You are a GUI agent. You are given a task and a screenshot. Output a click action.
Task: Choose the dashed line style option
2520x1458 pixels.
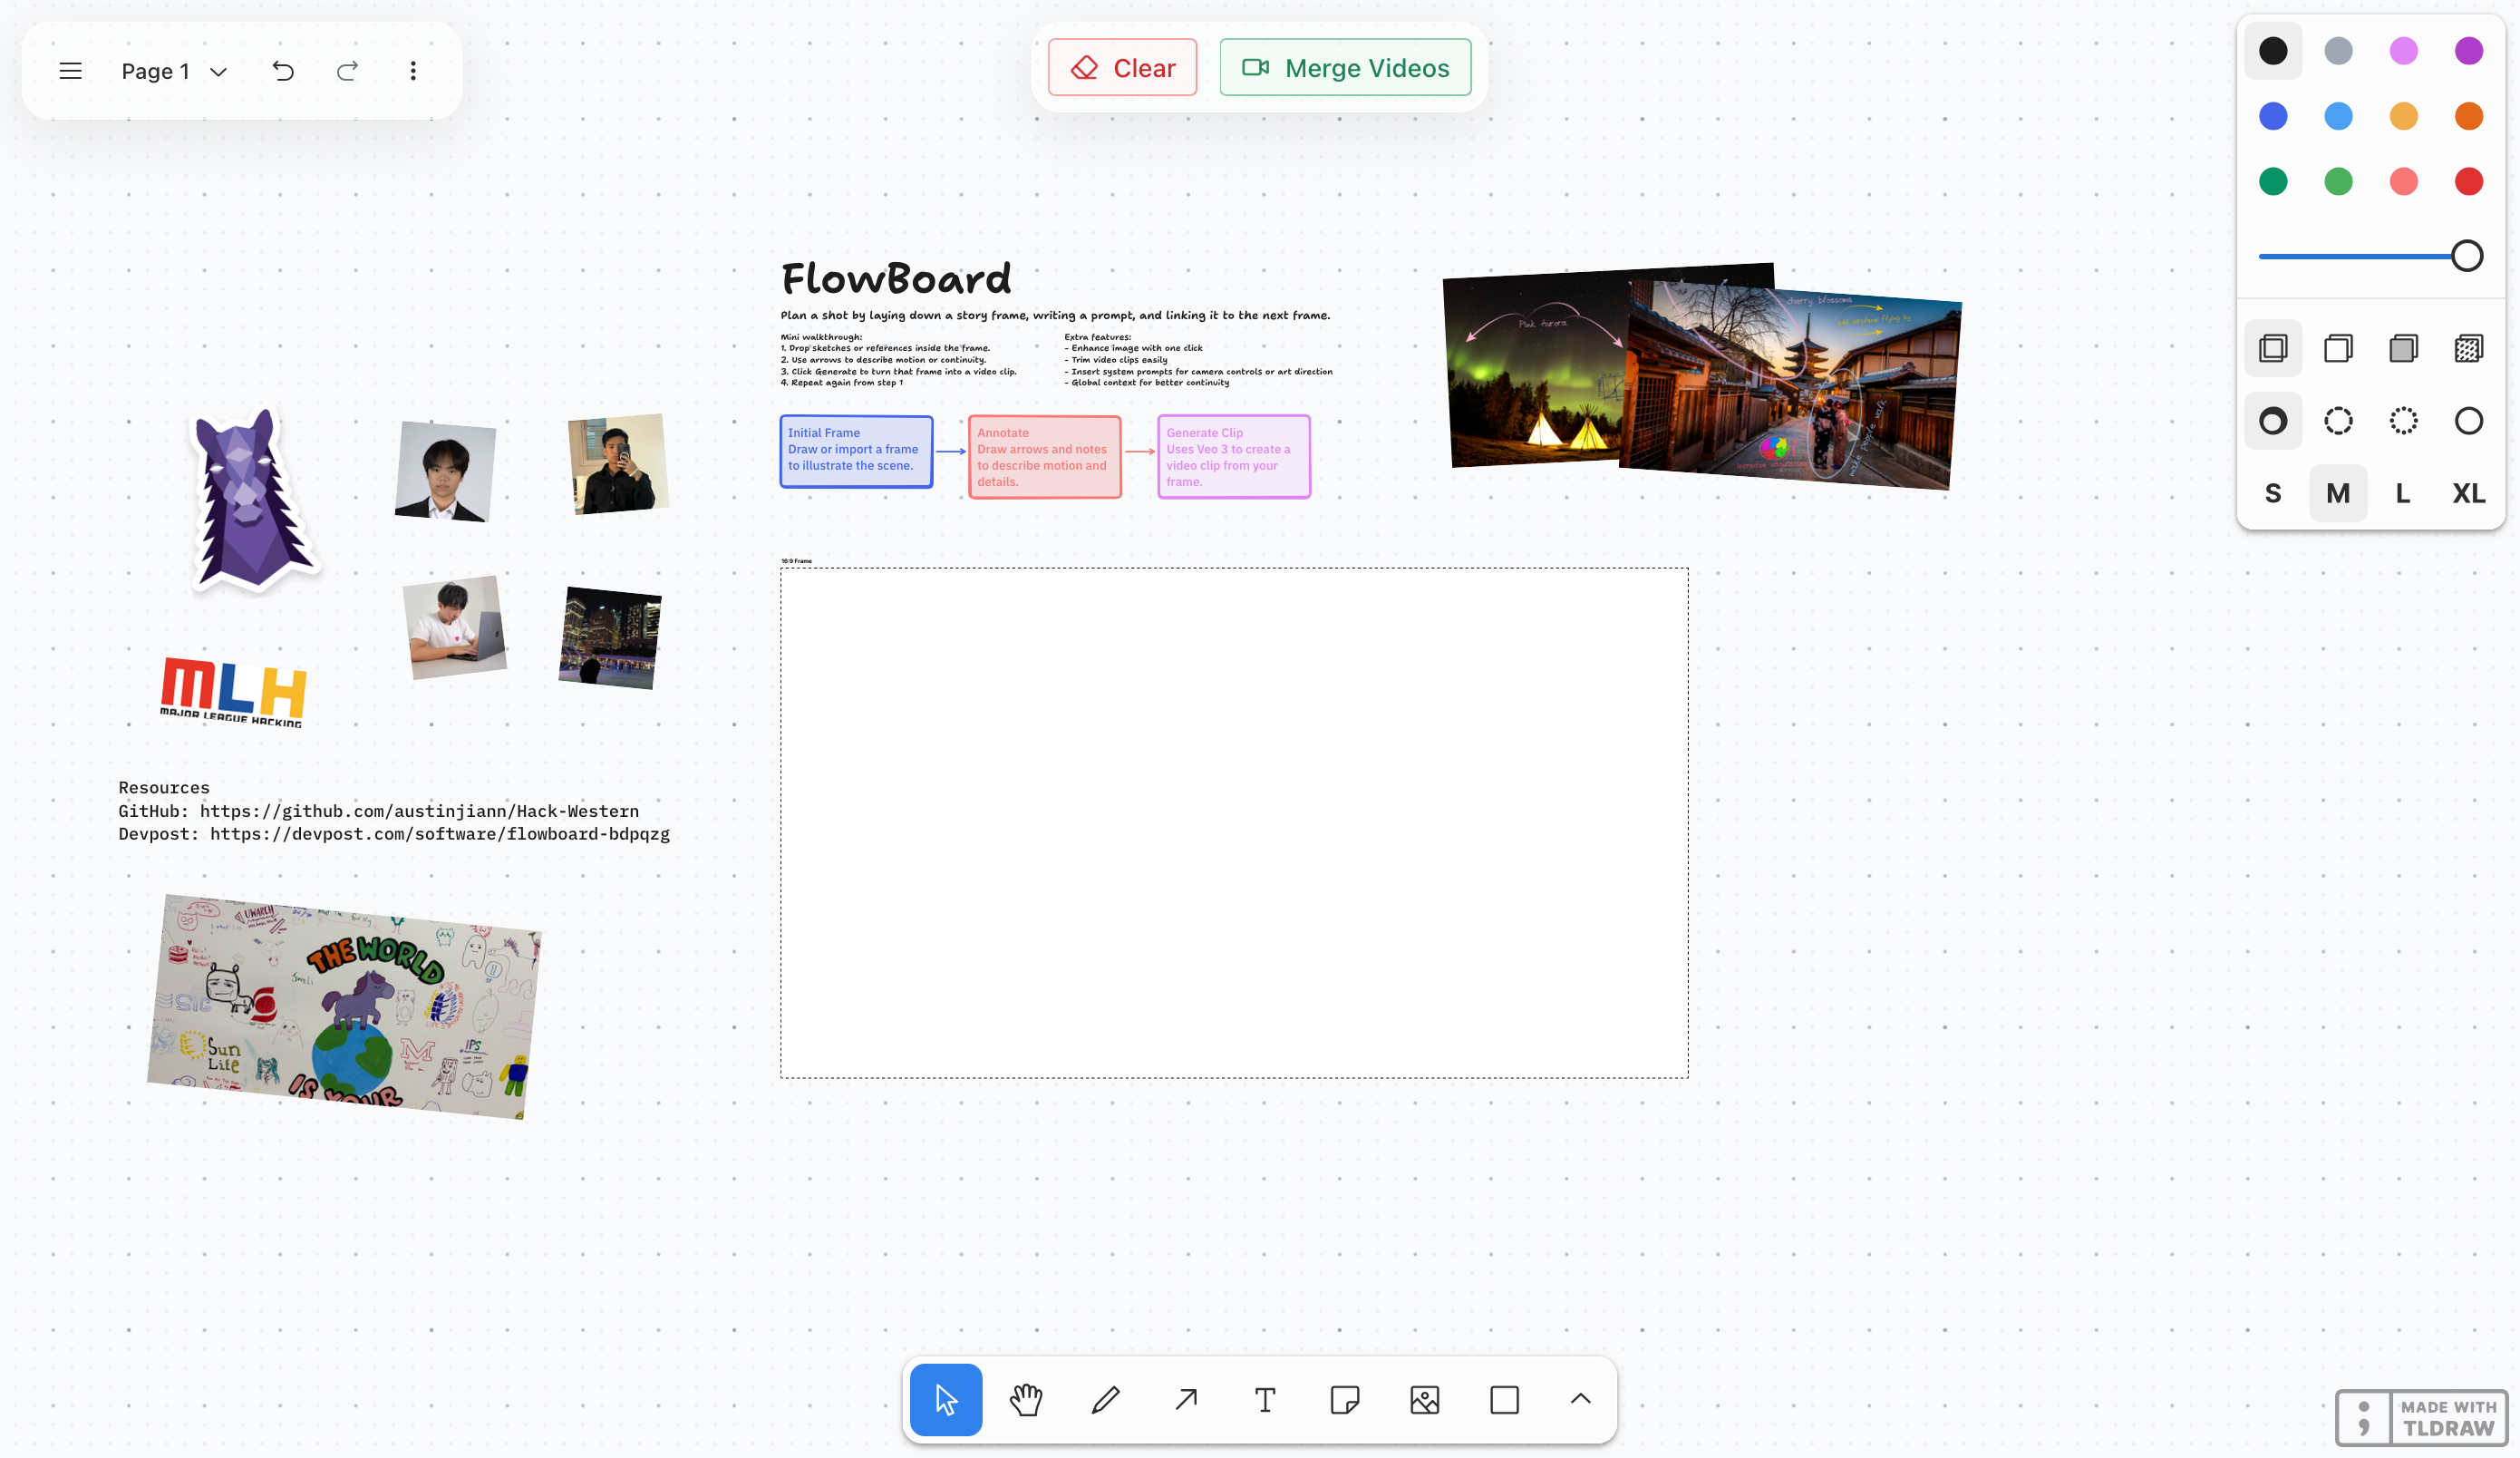[2338, 421]
